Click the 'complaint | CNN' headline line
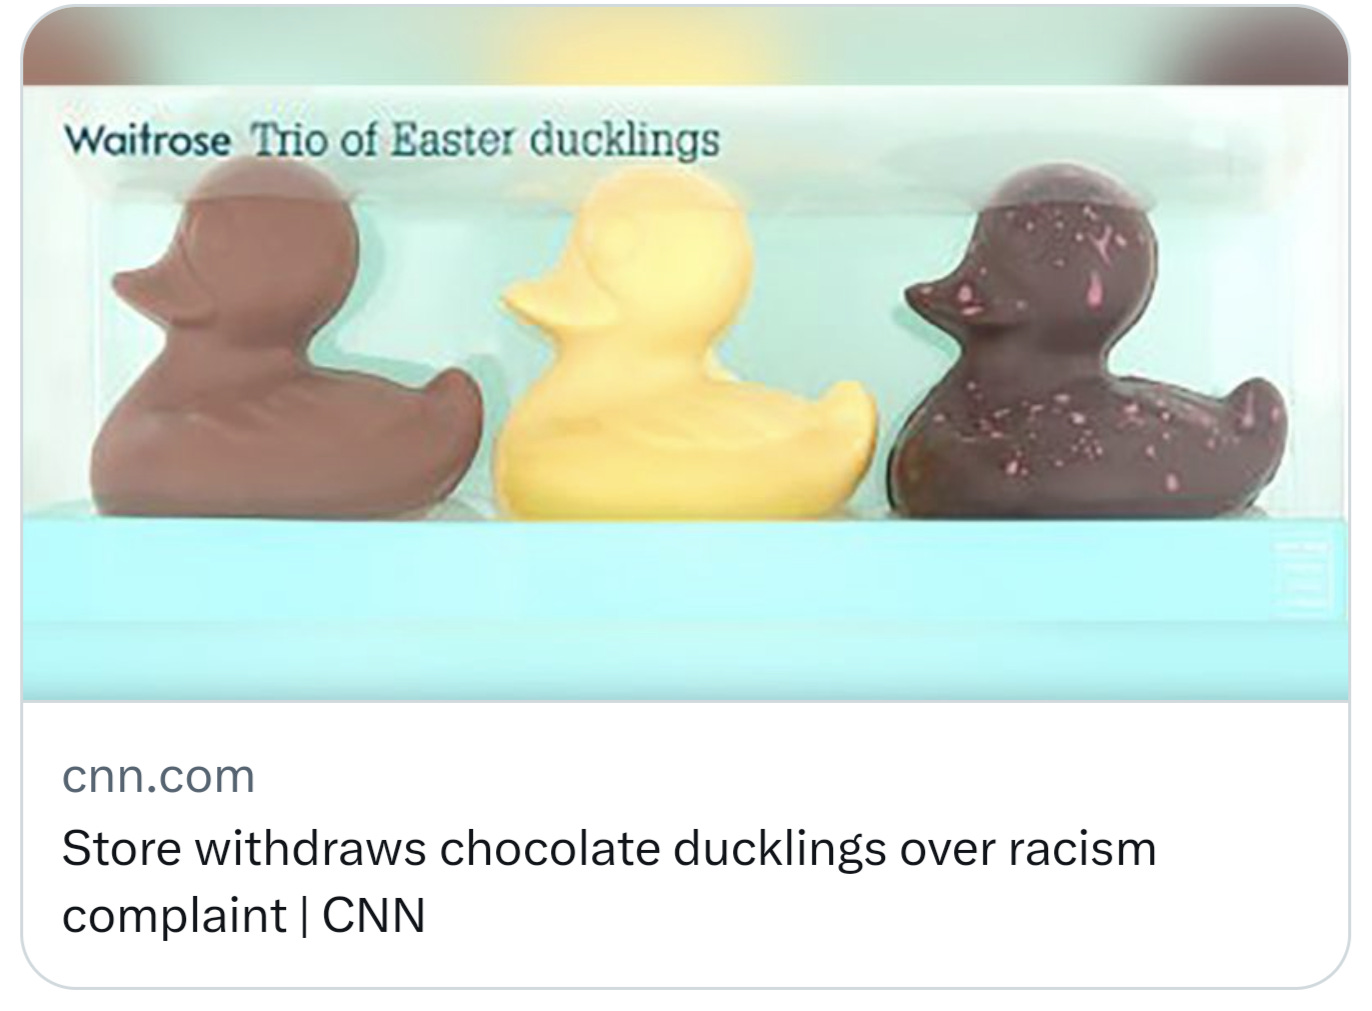The width and height of the screenshot is (1372, 1011). 244,915
